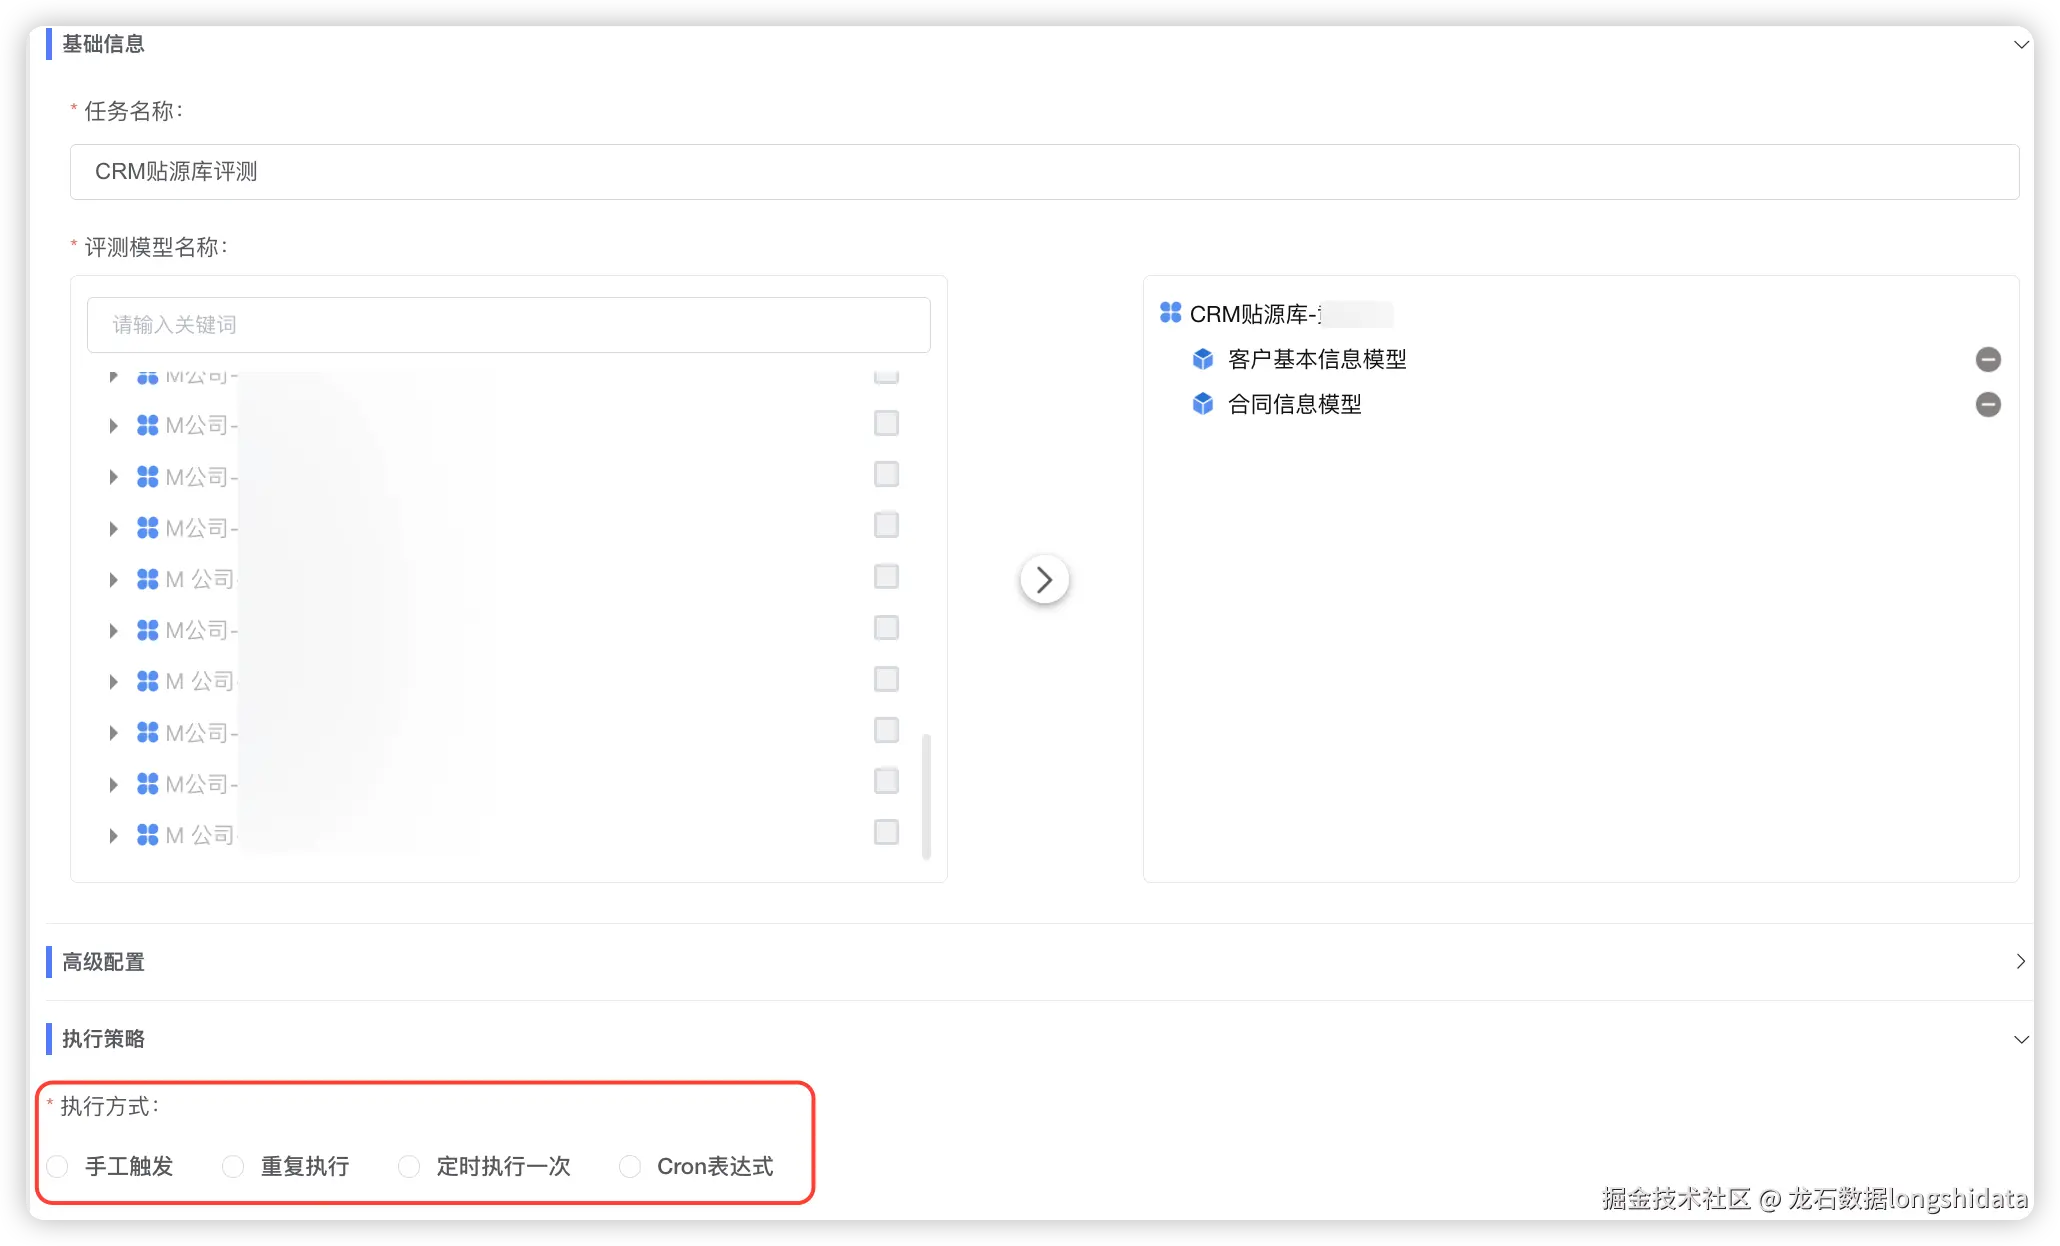Expand the 高级配置 section chevron
Screen dimensions: 2060x1246
pyautogui.click(x=2020, y=961)
